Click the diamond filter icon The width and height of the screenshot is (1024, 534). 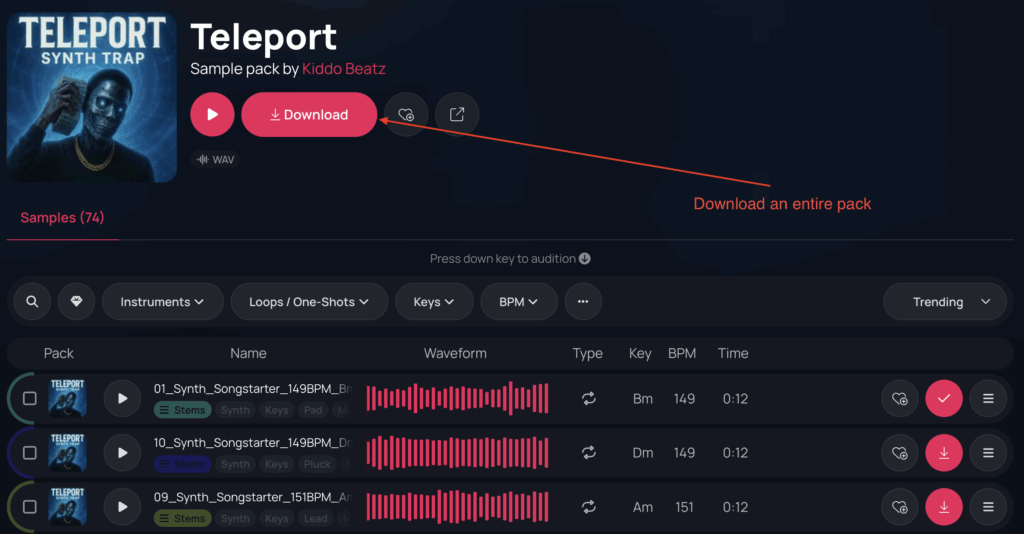click(77, 302)
